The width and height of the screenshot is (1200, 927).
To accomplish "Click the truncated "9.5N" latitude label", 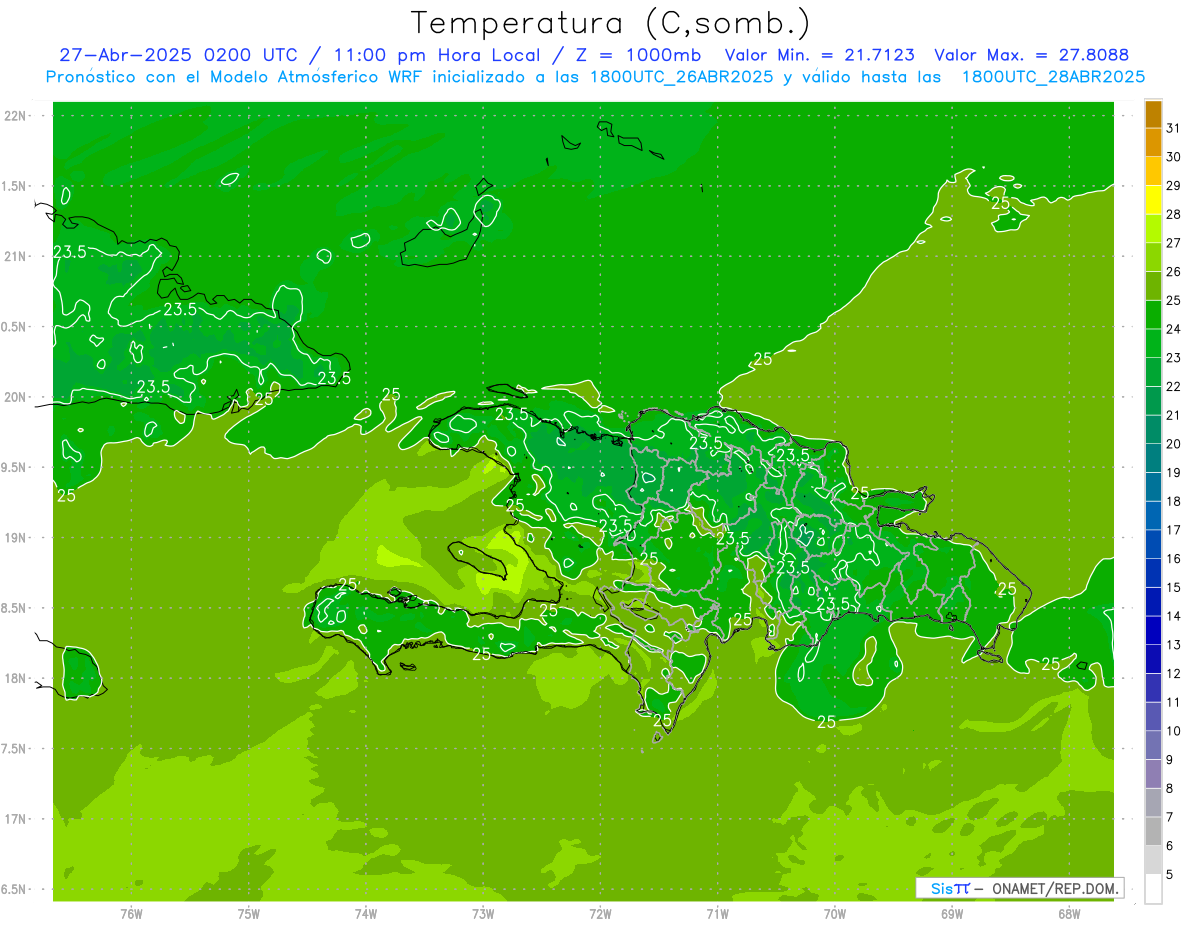I will 15,467.
